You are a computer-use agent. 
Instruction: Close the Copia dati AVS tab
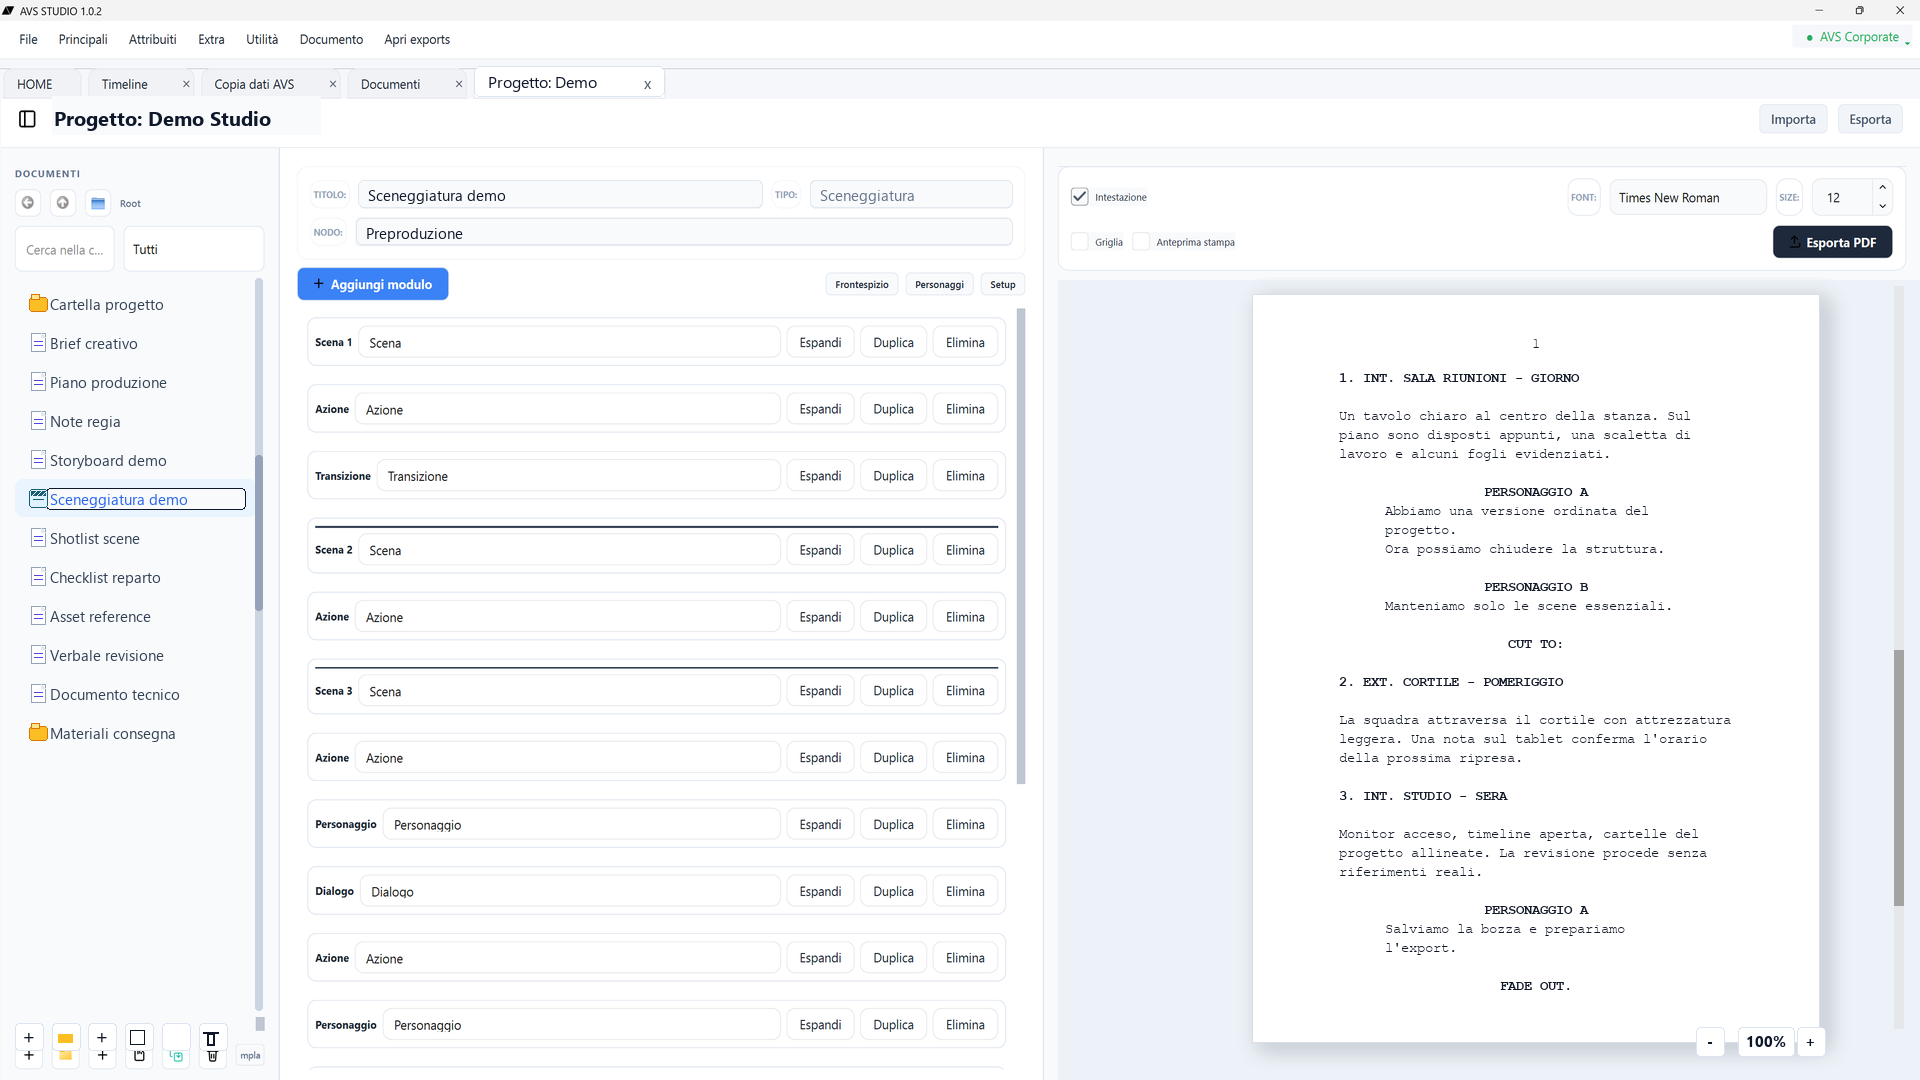[x=333, y=84]
